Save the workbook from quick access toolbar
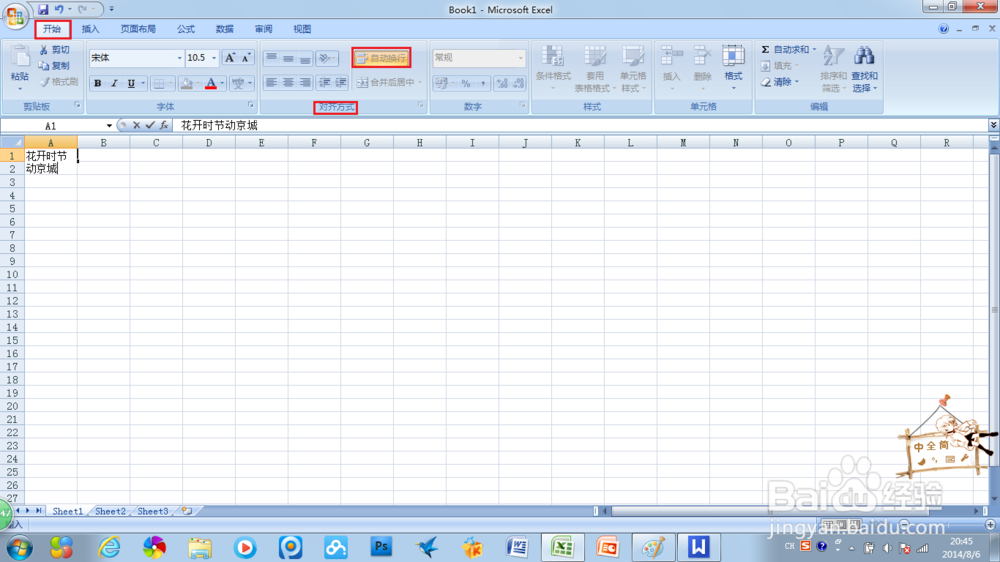This screenshot has height=562, width=1000. coord(43,9)
